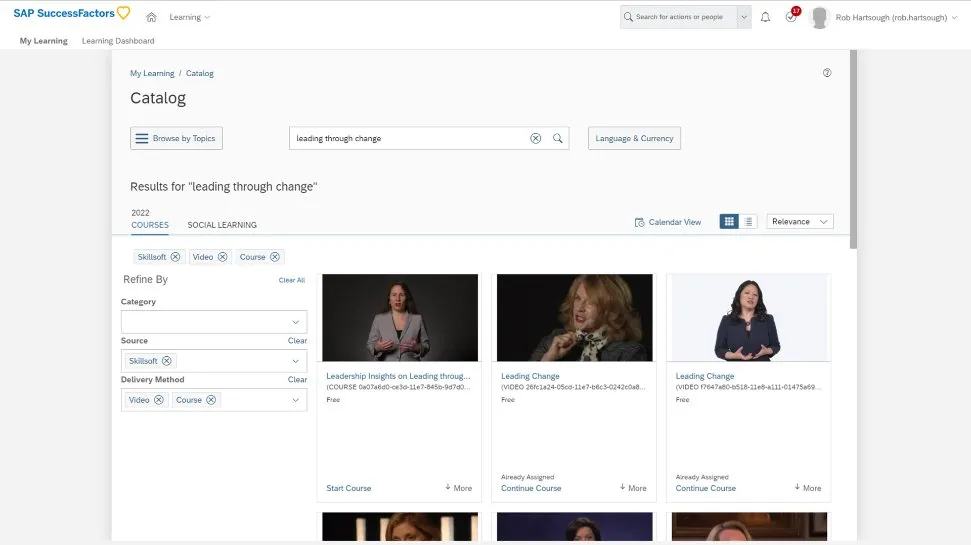Open the Relevance sort dropdown
This screenshot has height=545, width=971.
click(800, 221)
